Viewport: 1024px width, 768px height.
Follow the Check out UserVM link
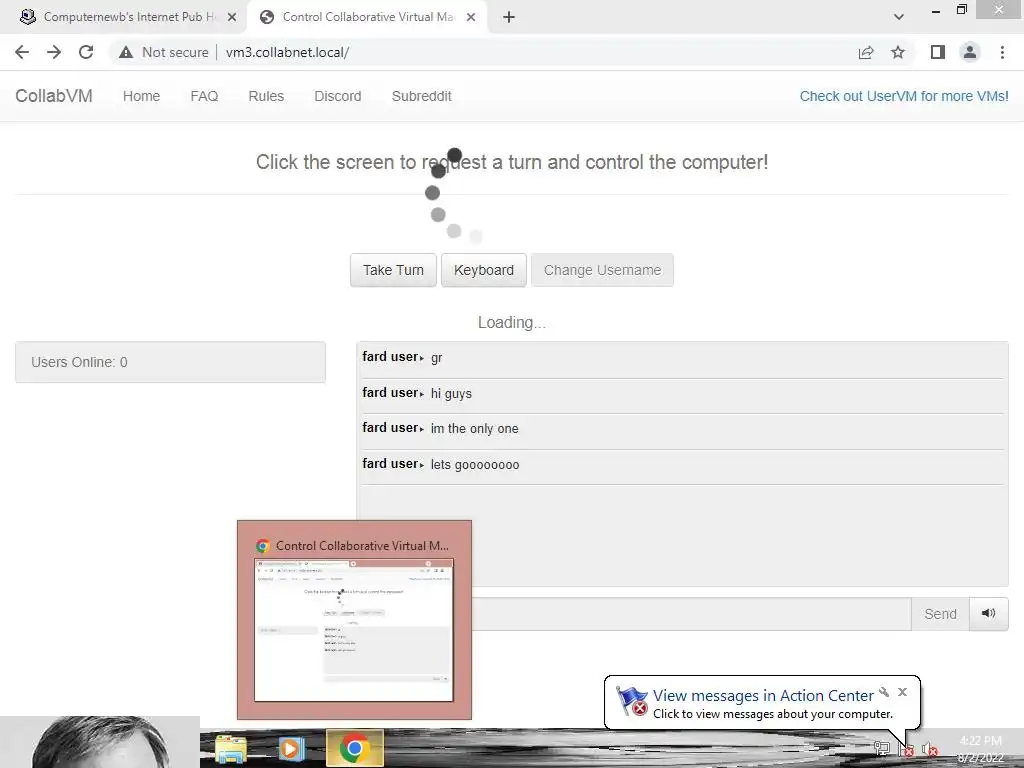click(904, 96)
